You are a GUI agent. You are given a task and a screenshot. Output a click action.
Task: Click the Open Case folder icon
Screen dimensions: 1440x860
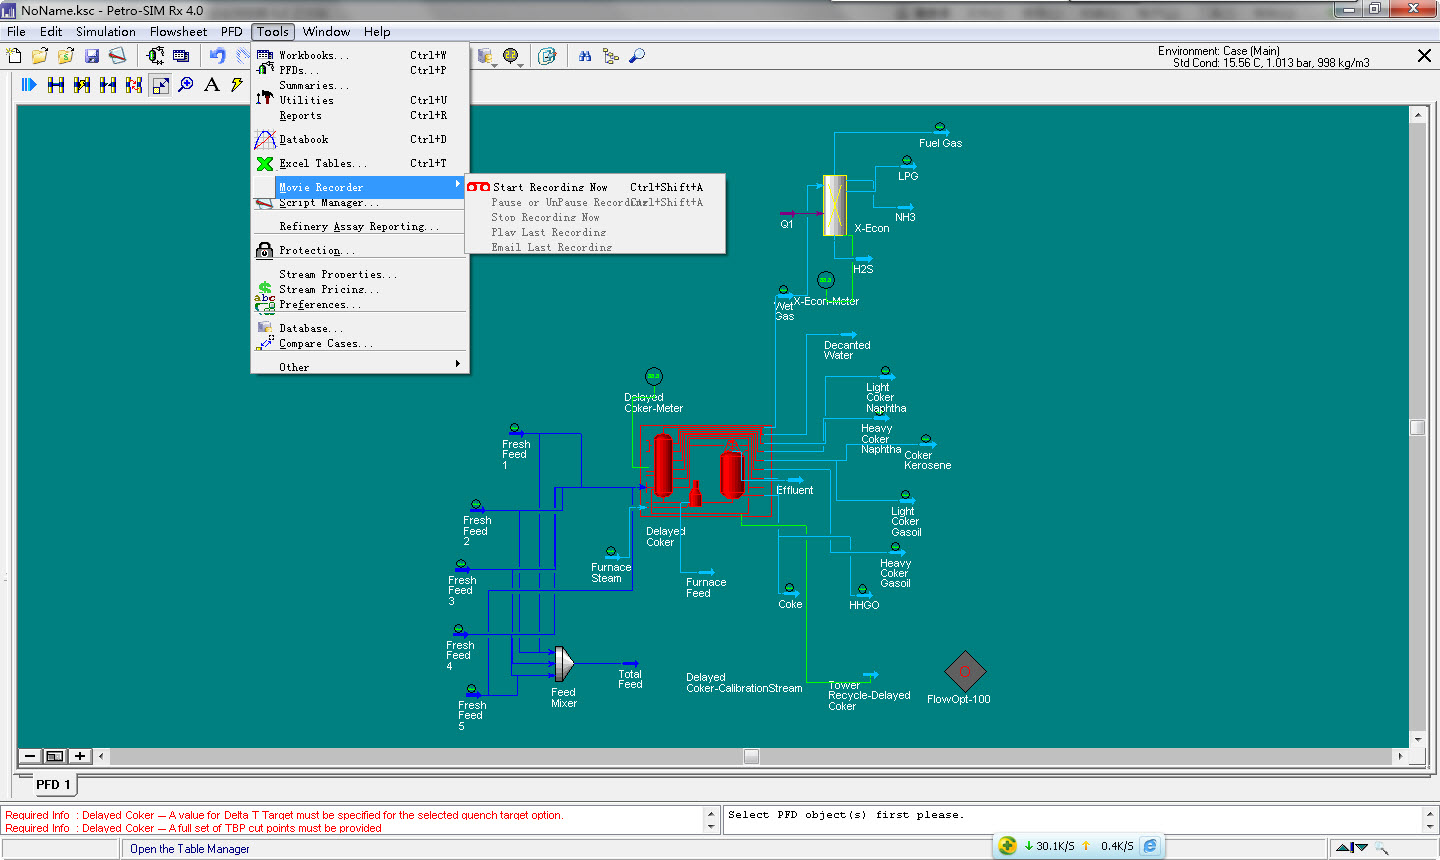[40, 56]
